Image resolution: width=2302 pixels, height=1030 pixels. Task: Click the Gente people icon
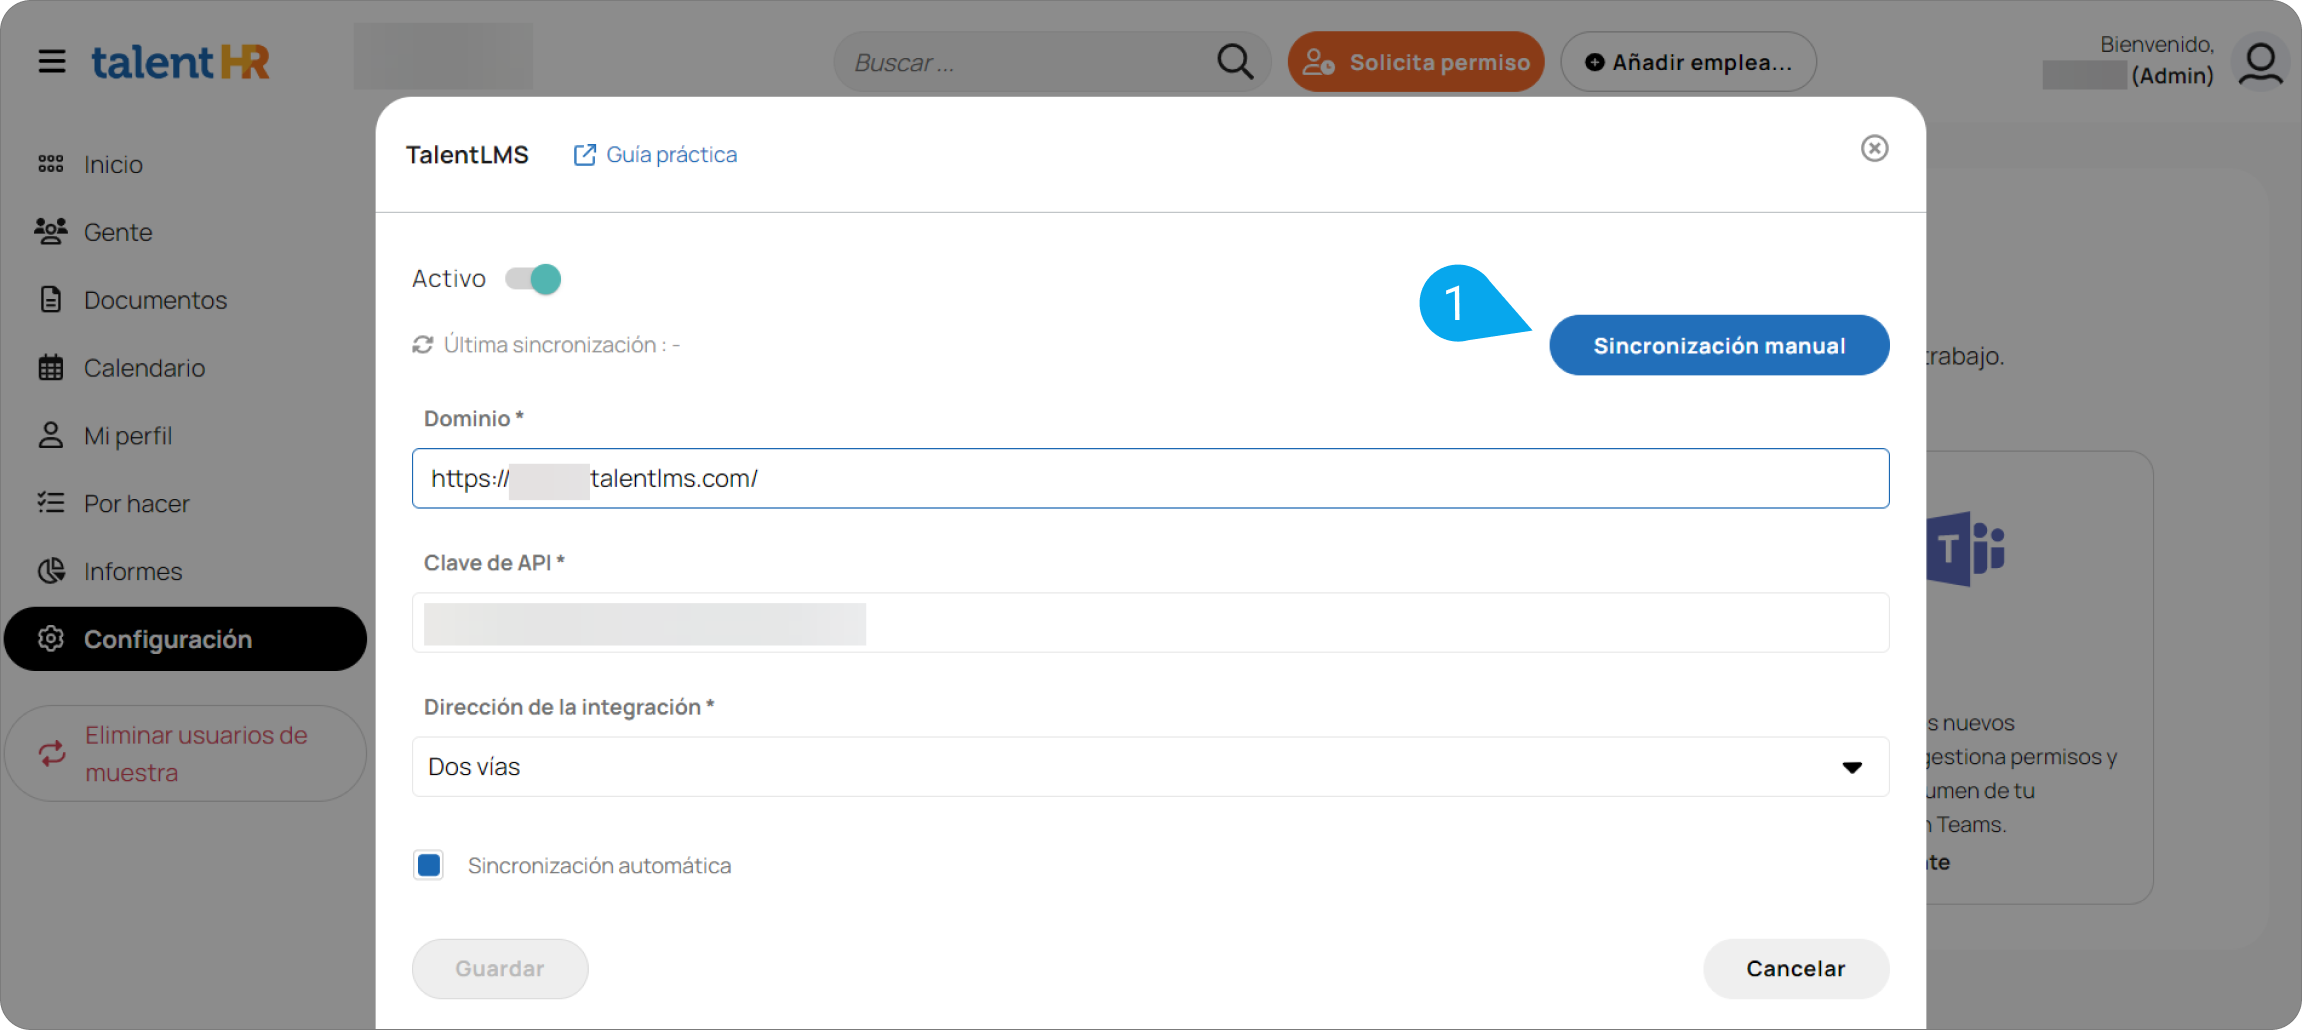(51, 232)
